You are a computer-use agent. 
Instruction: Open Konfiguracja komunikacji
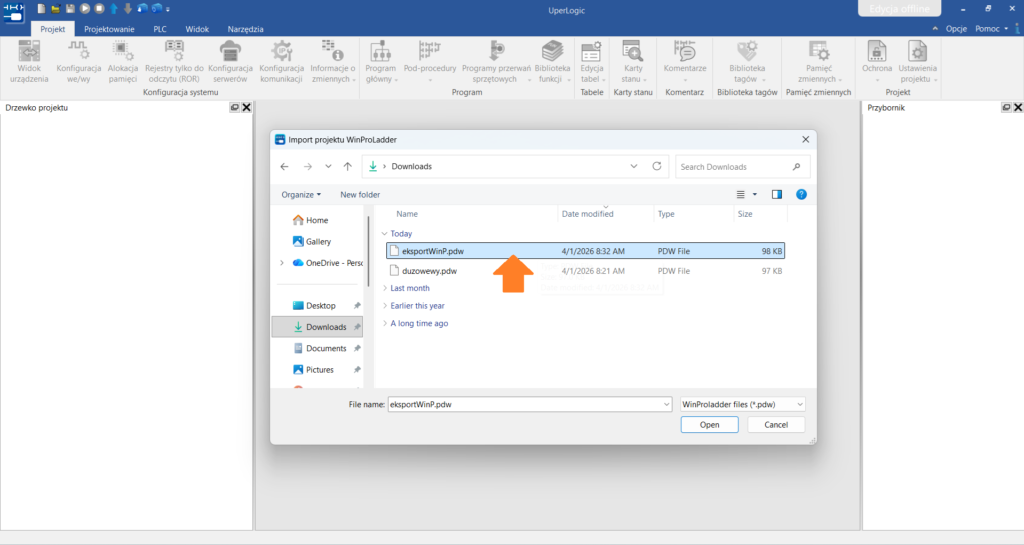(281, 62)
